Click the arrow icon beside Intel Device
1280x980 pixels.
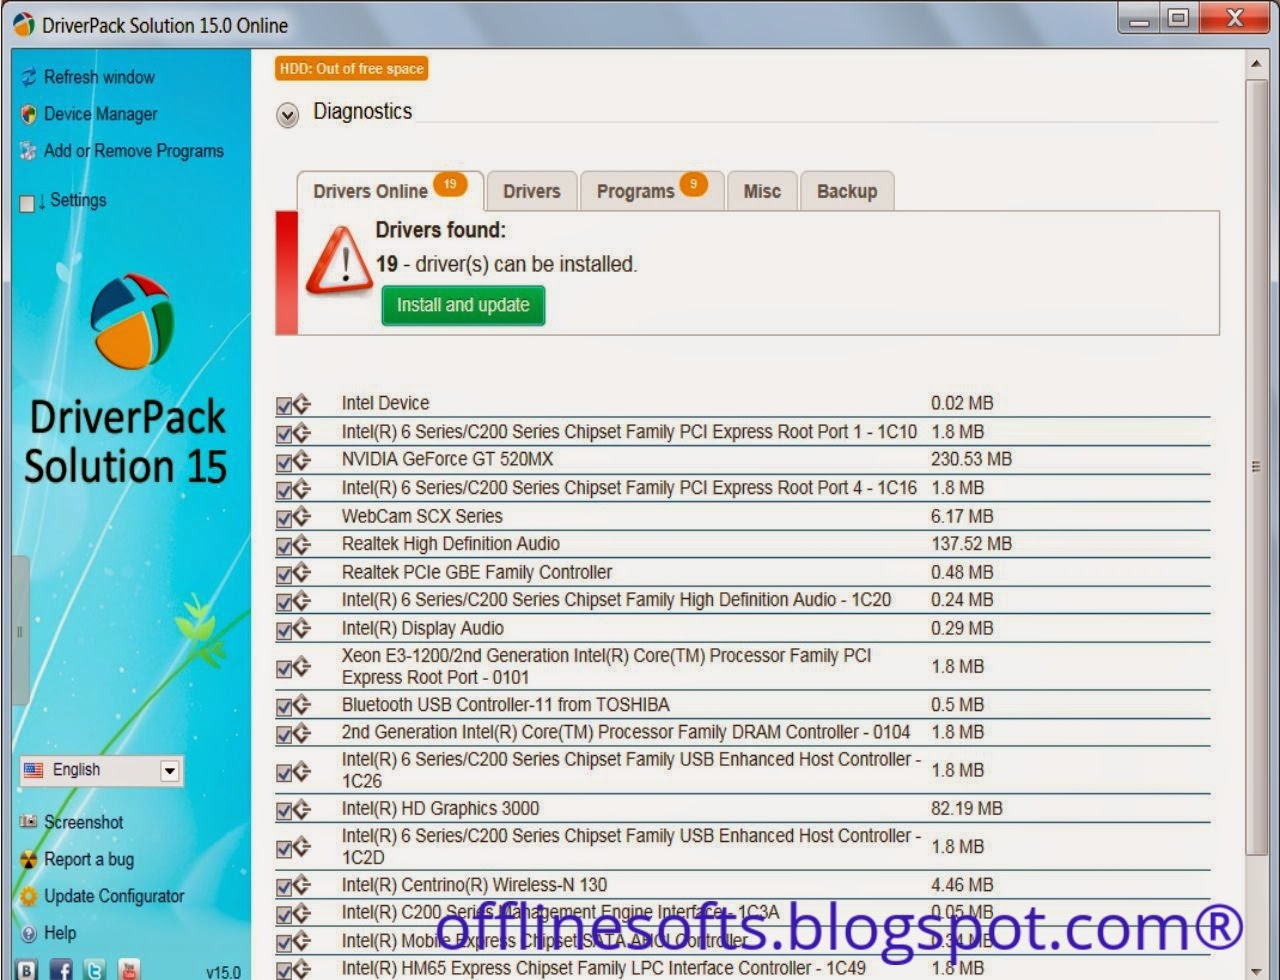[303, 404]
